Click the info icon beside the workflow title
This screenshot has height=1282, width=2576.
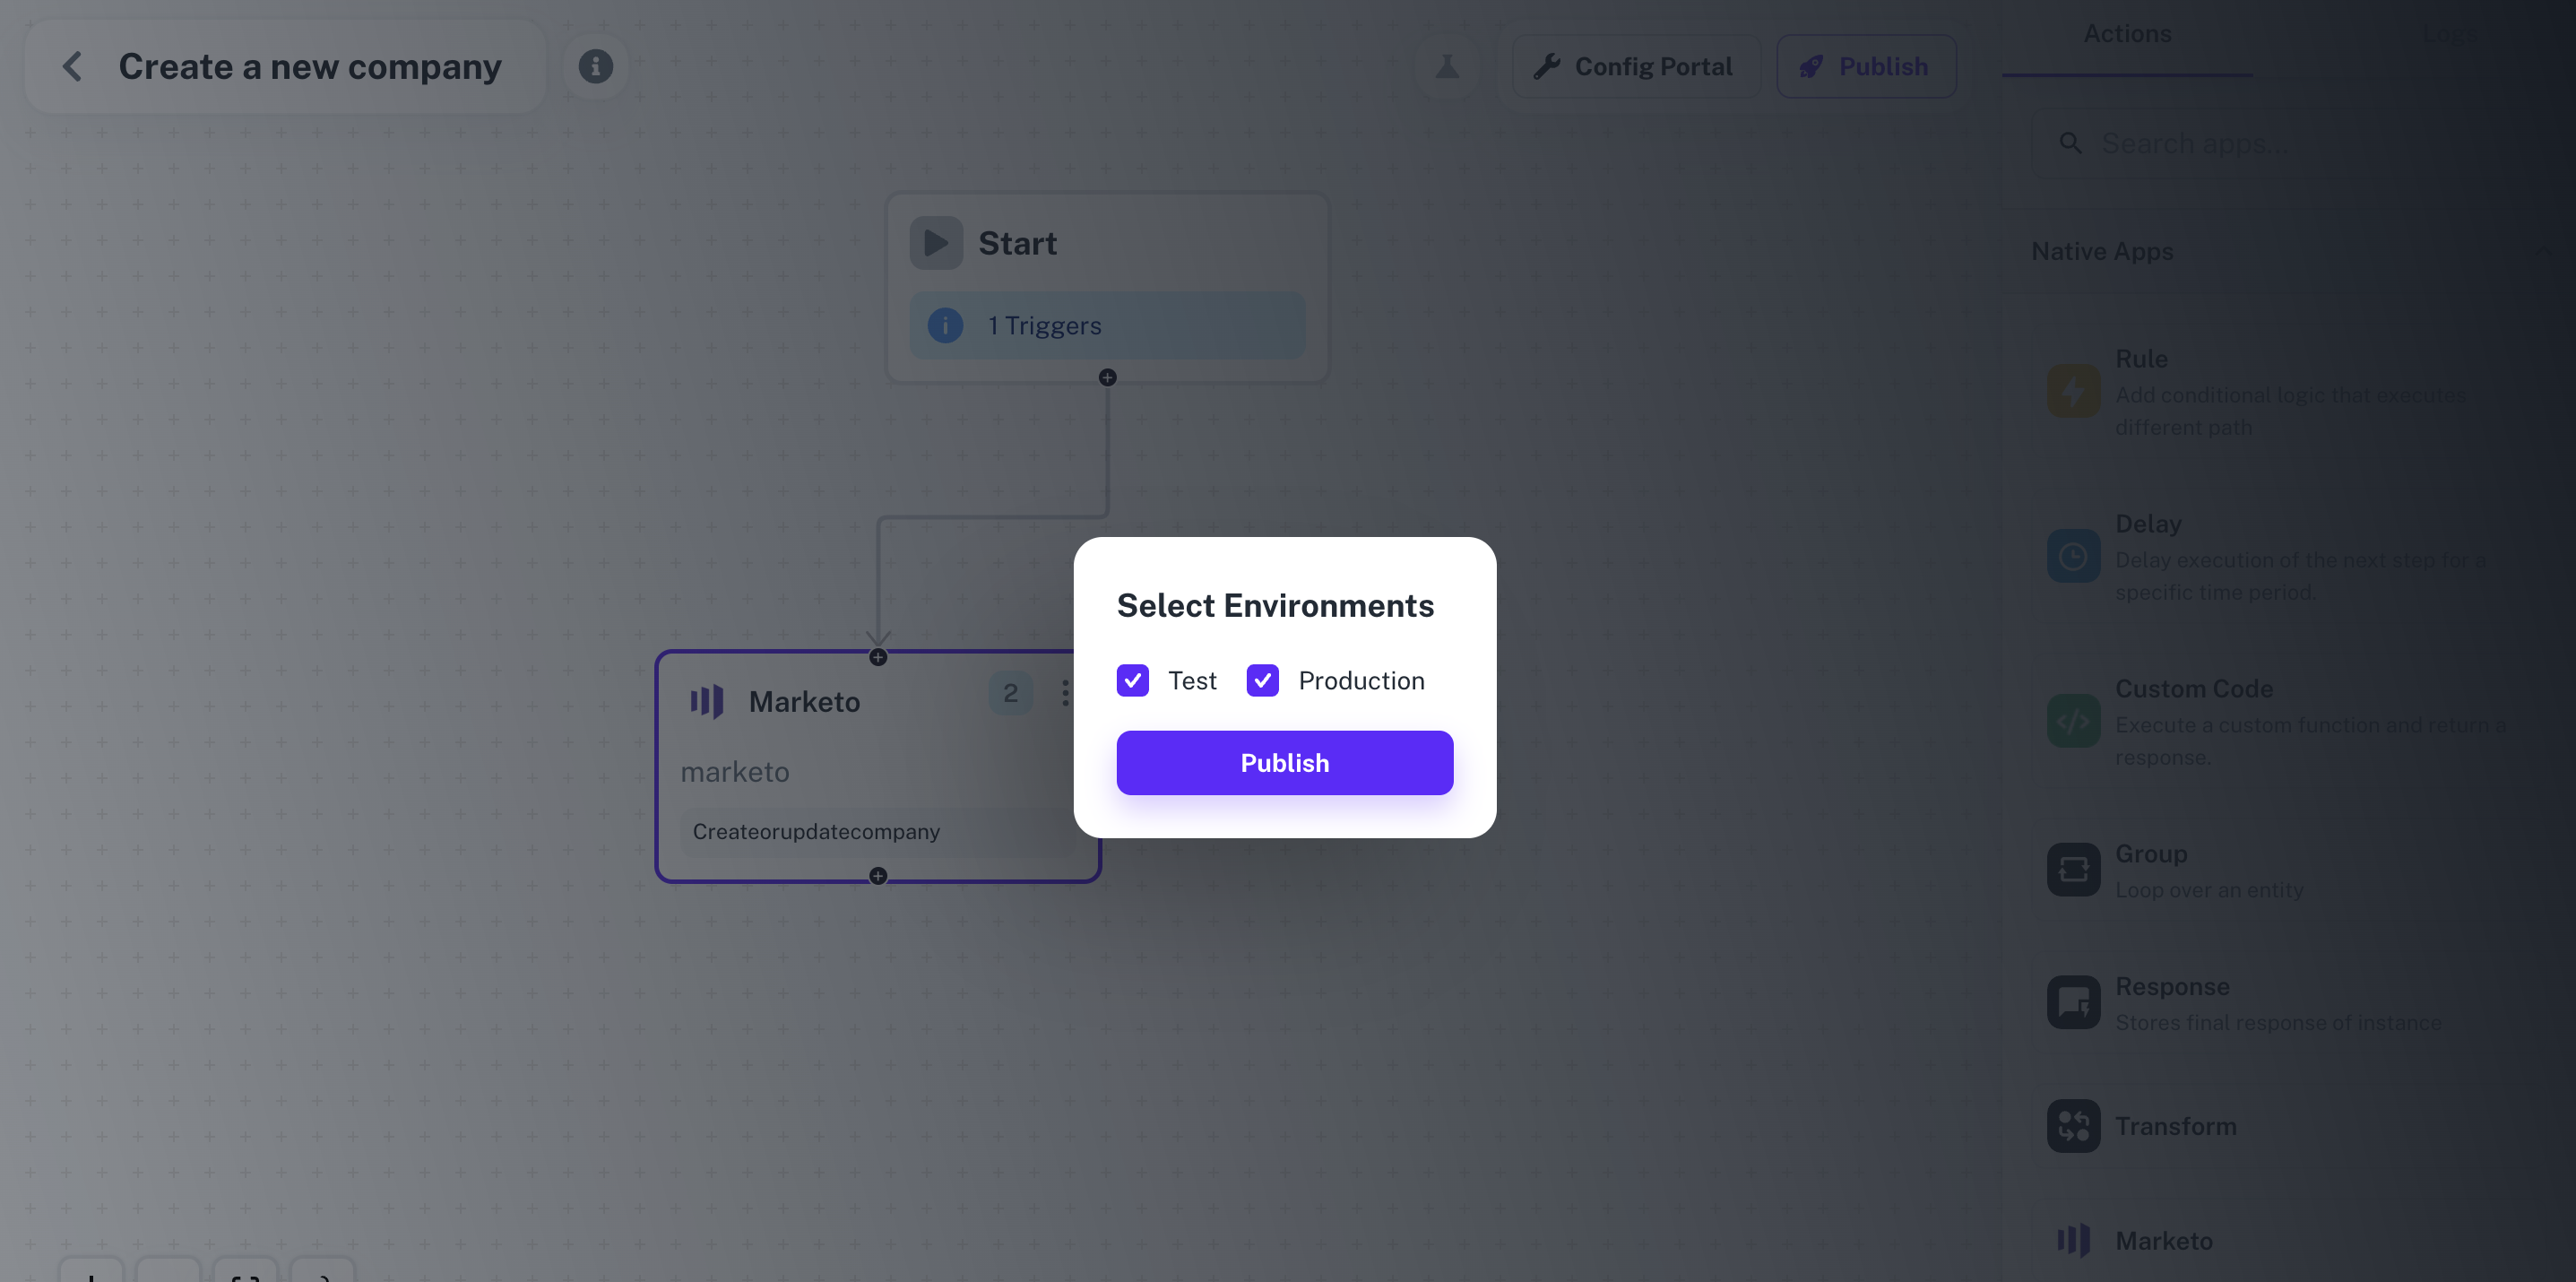coord(596,66)
